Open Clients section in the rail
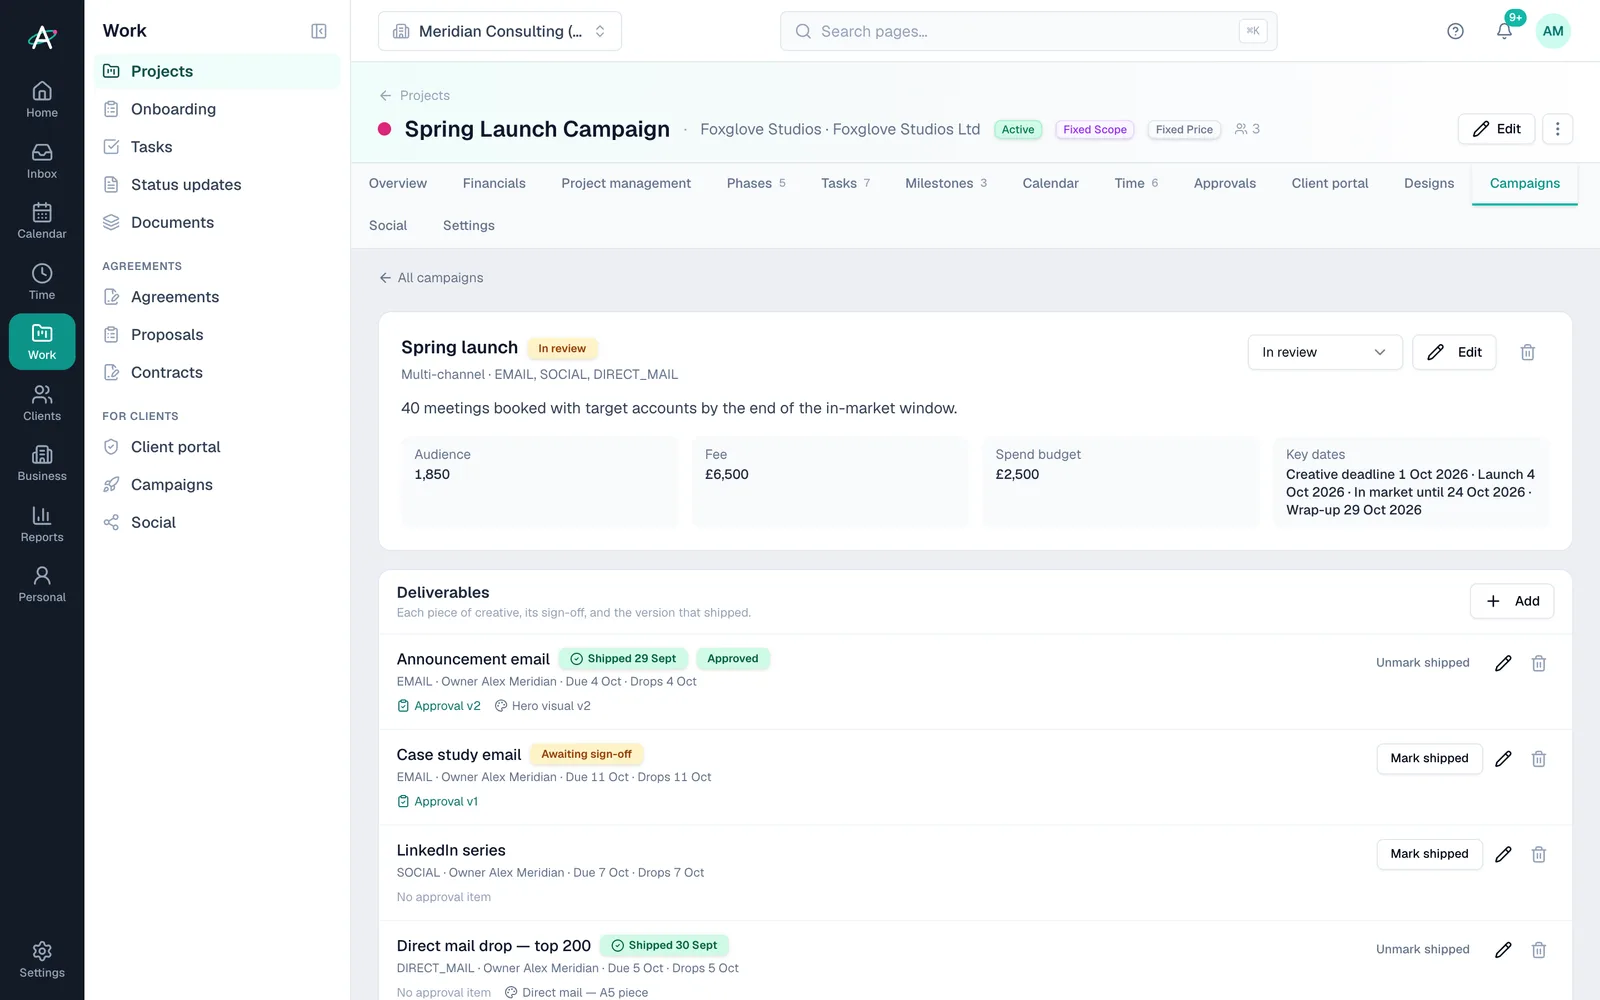 point(42,403)
